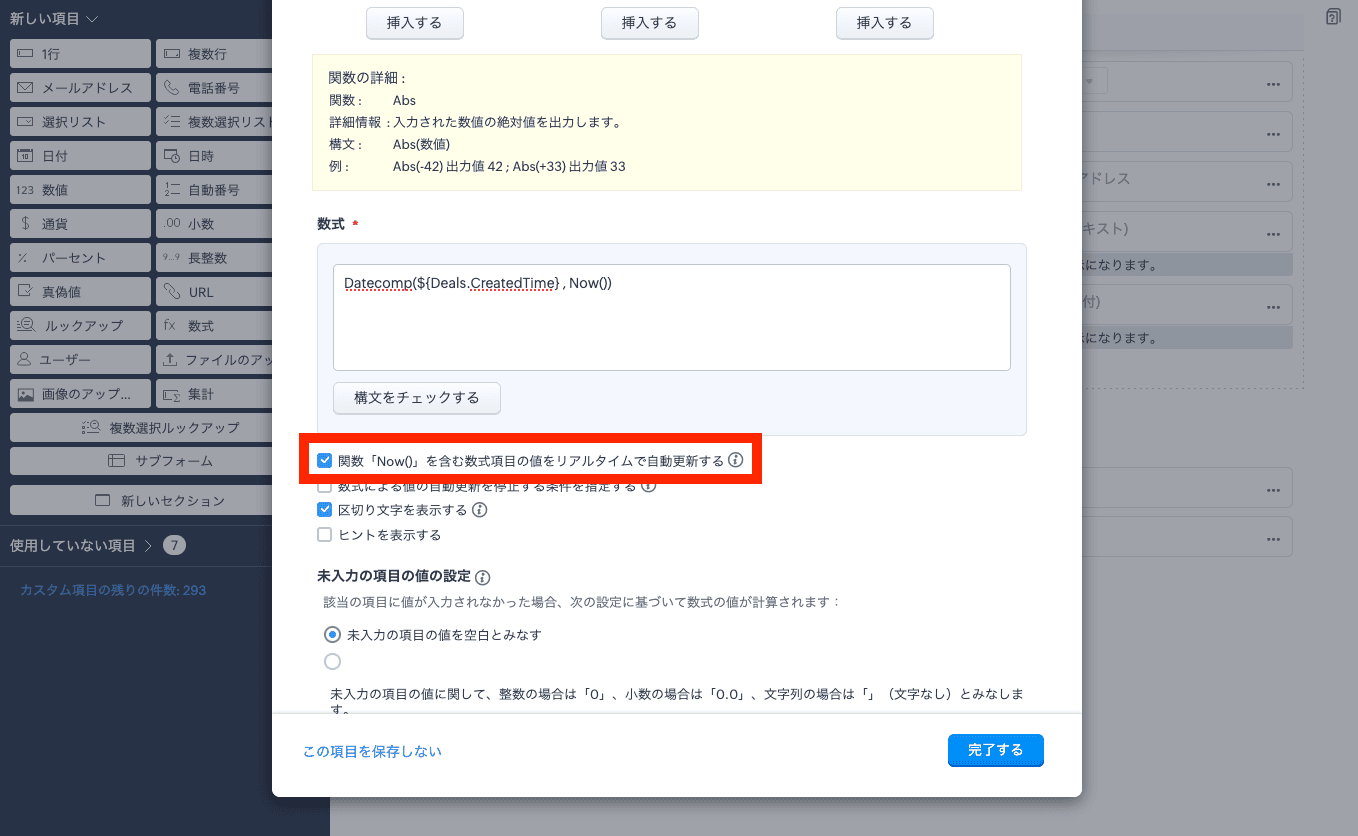Image resolution: width=1358 pixels, height=836 pixels.
Task: Enable the ヒントを表示する checkbox
Action: 324,535
